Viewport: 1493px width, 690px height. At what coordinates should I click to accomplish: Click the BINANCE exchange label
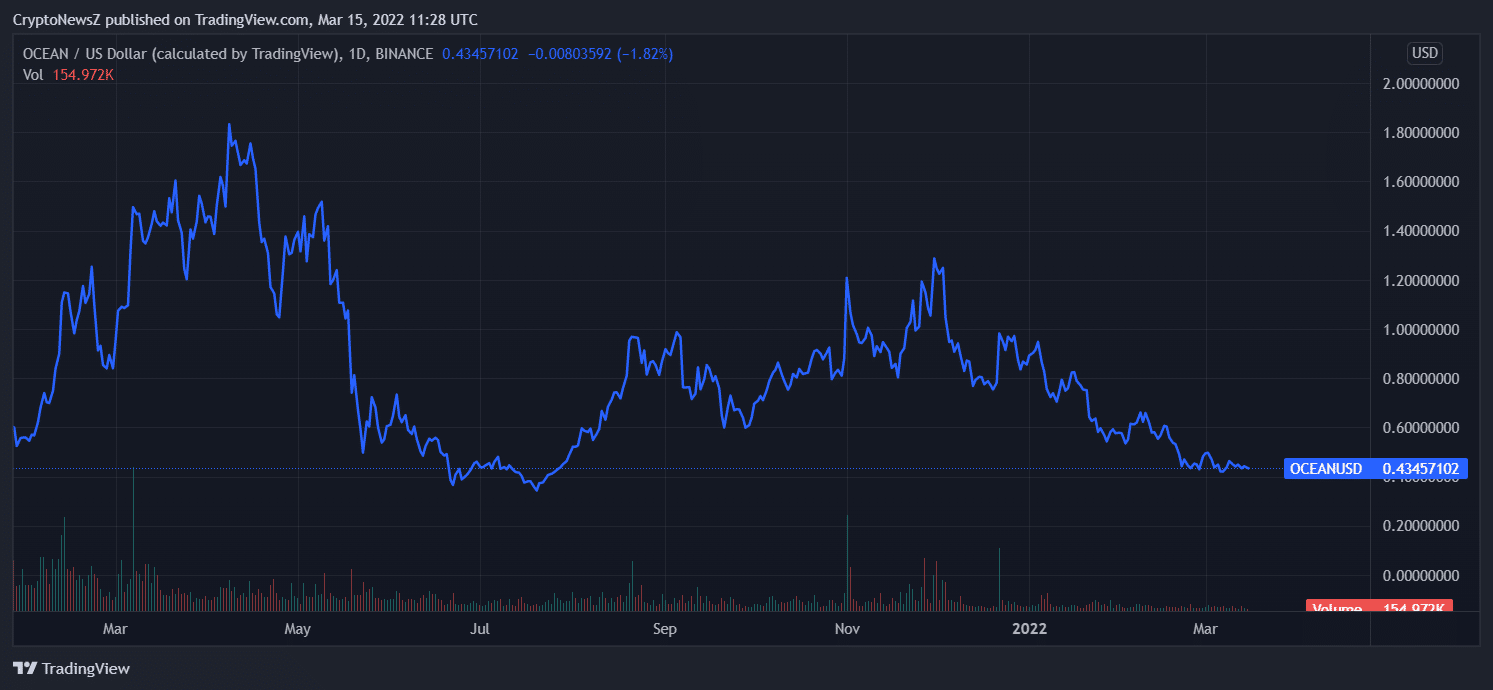click(404, 54)
